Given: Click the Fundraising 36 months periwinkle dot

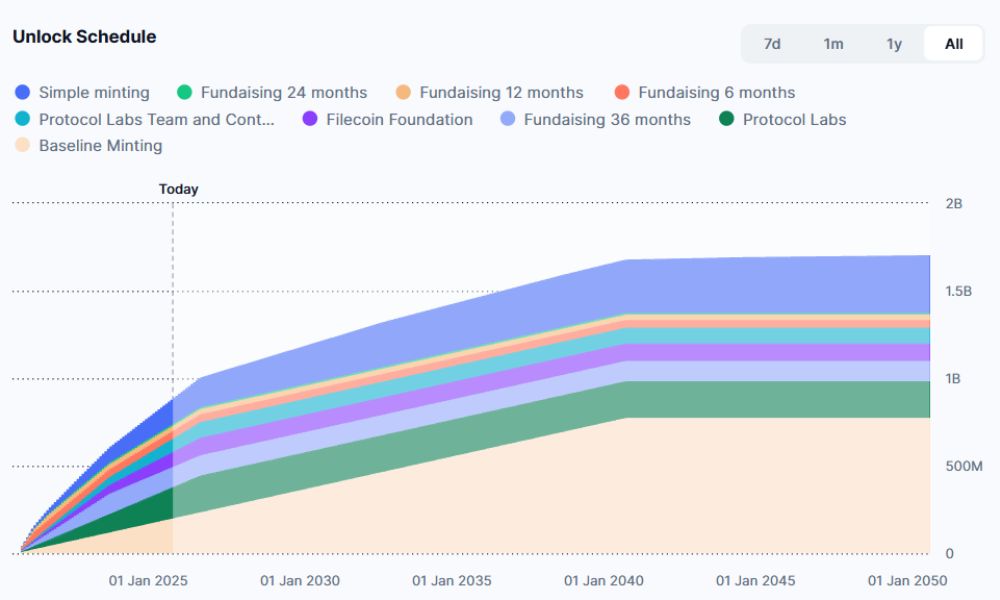Looking at the screenshot, I should (x=507, y=120).
